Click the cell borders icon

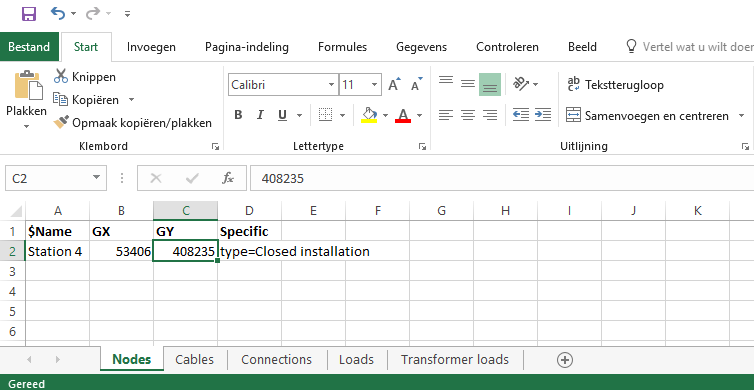[326, 115]
